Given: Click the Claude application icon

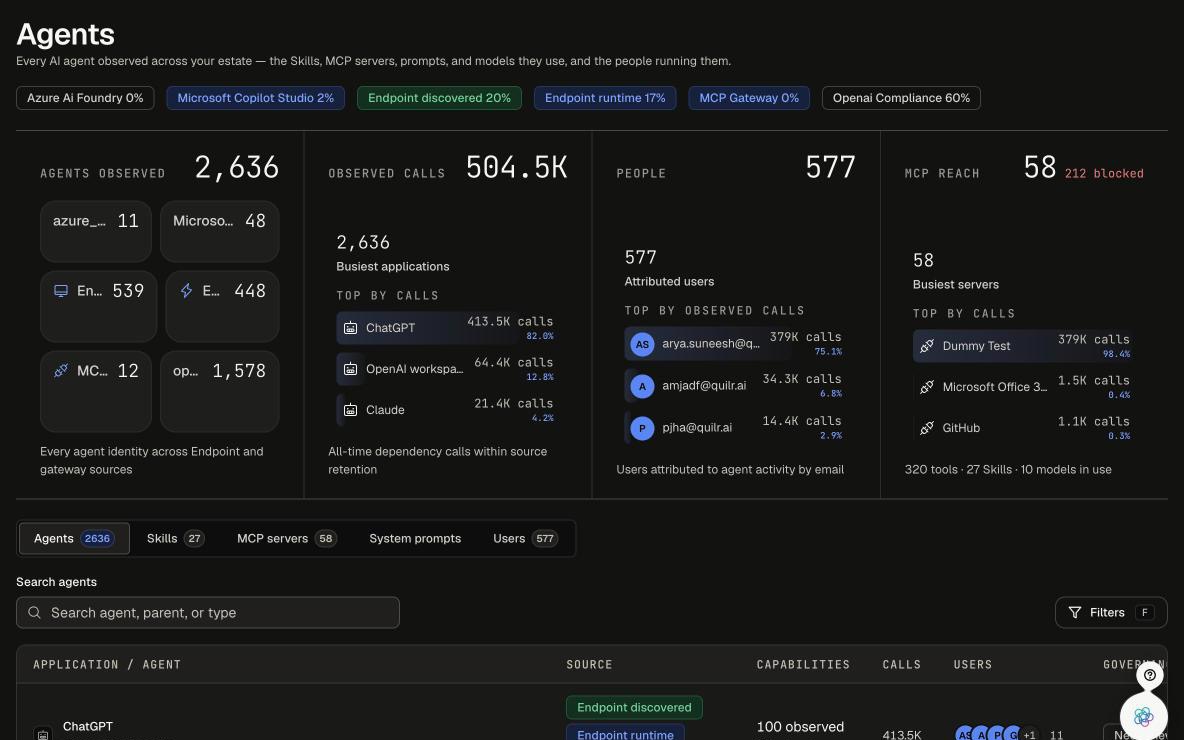Looking at the screenshot, I should coord(350,410).
